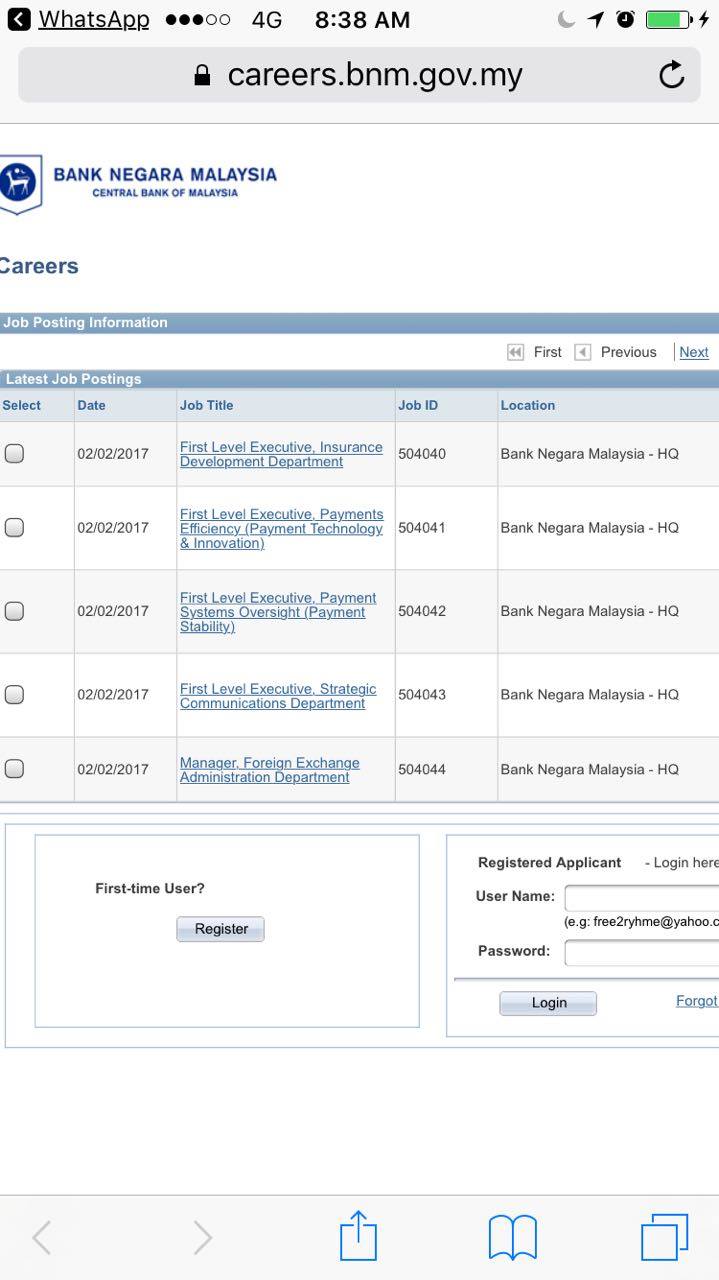Click the Careers page heading
This screenshot has width=719, height=1280.
38,266
